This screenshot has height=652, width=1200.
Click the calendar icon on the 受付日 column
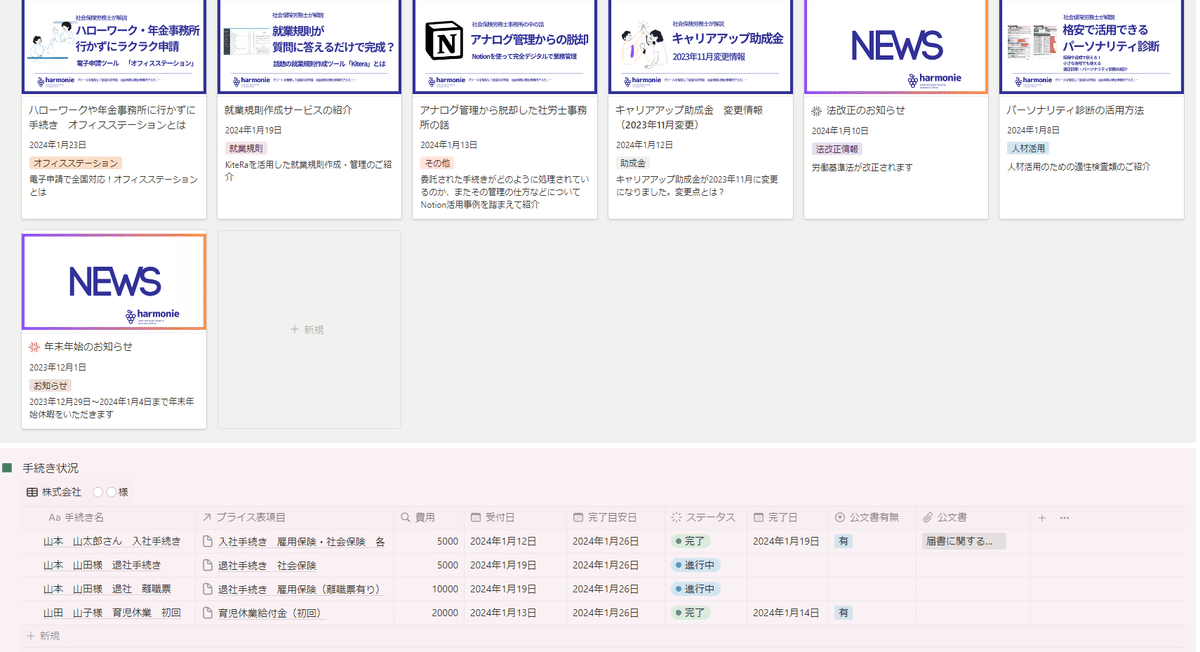474,517
